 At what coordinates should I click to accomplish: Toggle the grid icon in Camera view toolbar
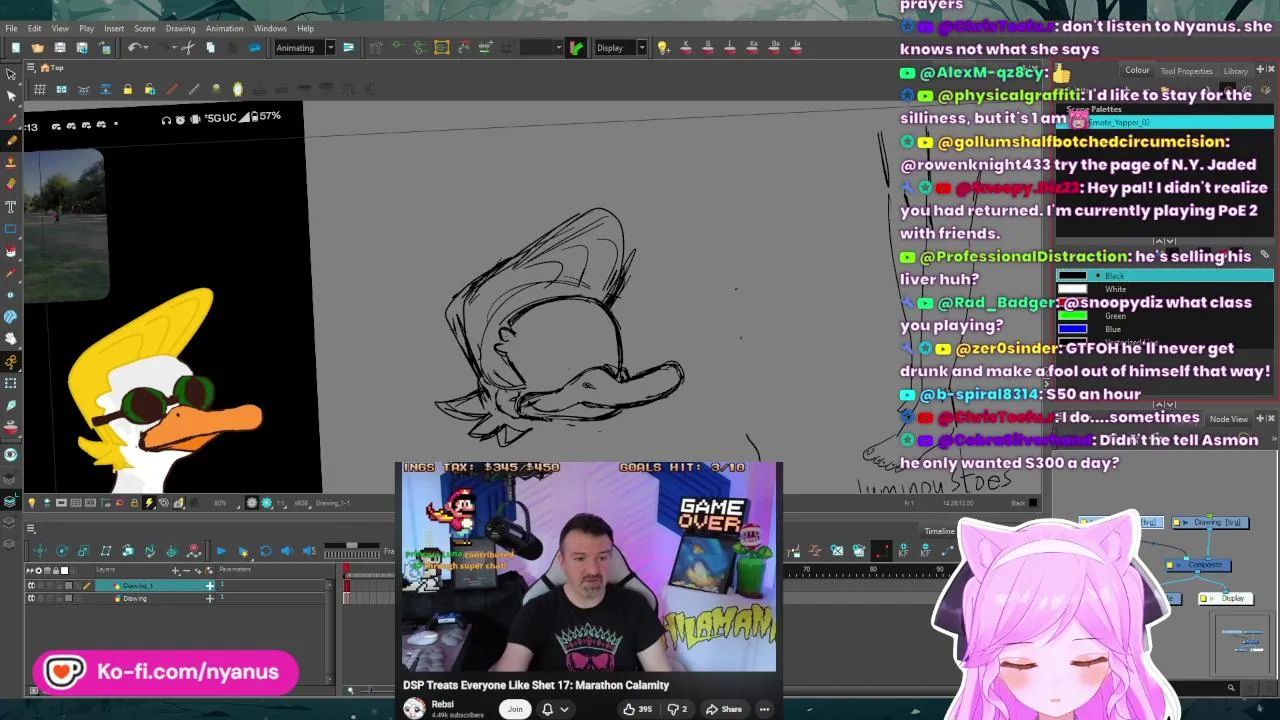39,90
